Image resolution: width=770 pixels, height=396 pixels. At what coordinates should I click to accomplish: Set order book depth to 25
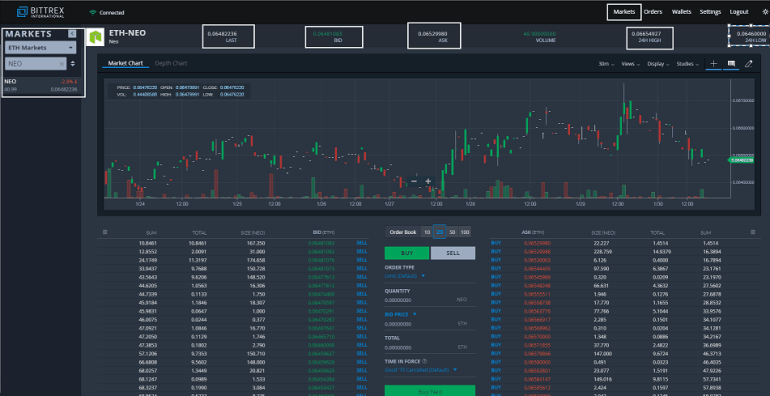point(440,232)
